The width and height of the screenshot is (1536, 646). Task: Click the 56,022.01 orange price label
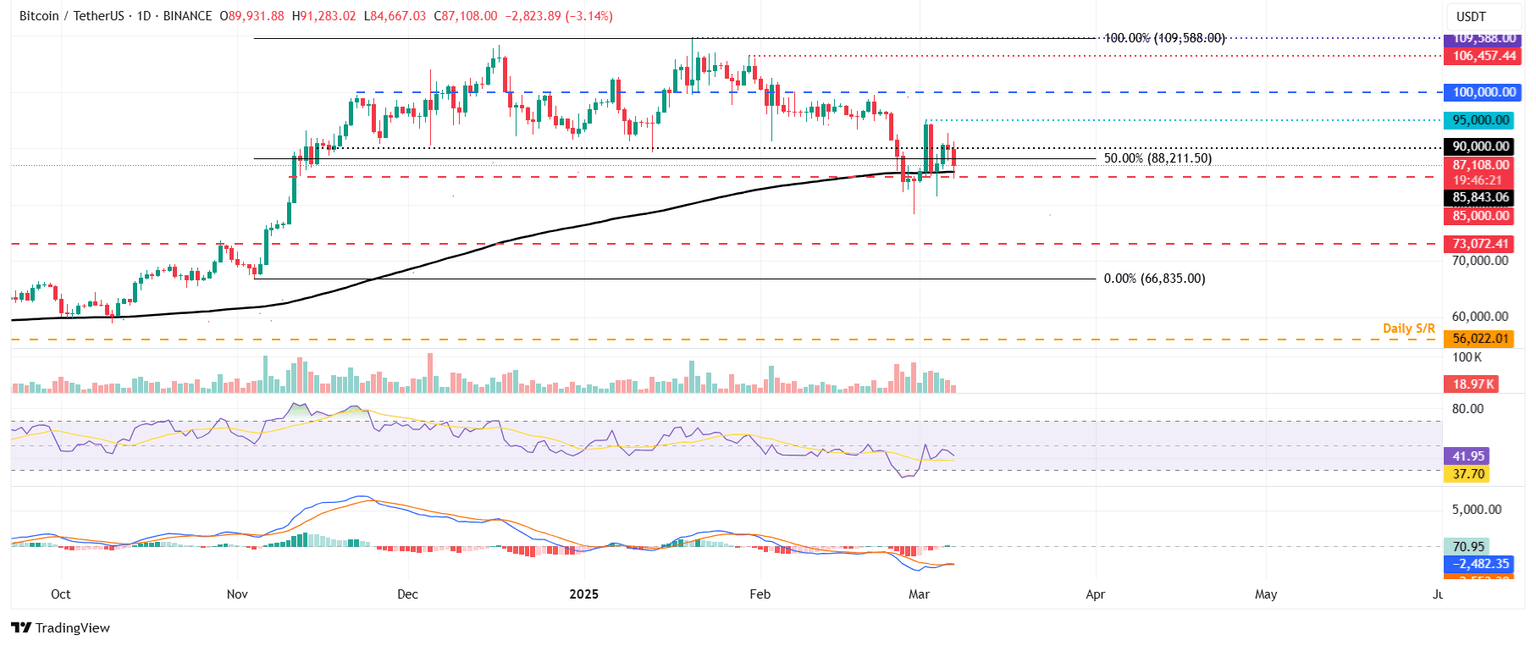coord(1478,339)
